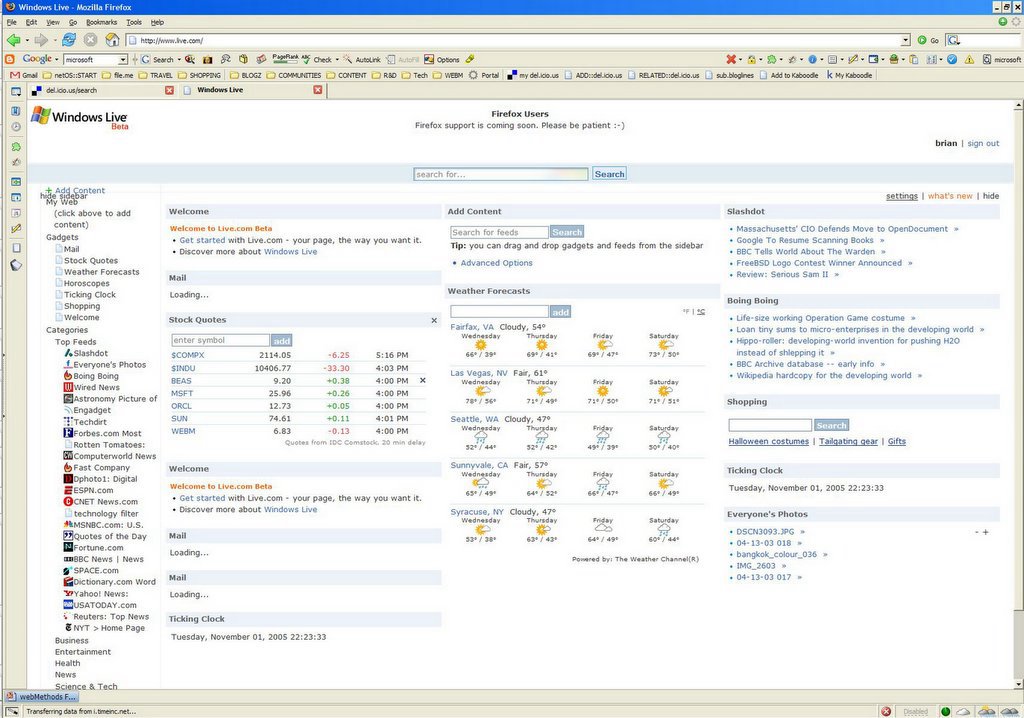Click the main Search button
The height and width of the screenshot is (718, 1024).
(x=609, y=174)
